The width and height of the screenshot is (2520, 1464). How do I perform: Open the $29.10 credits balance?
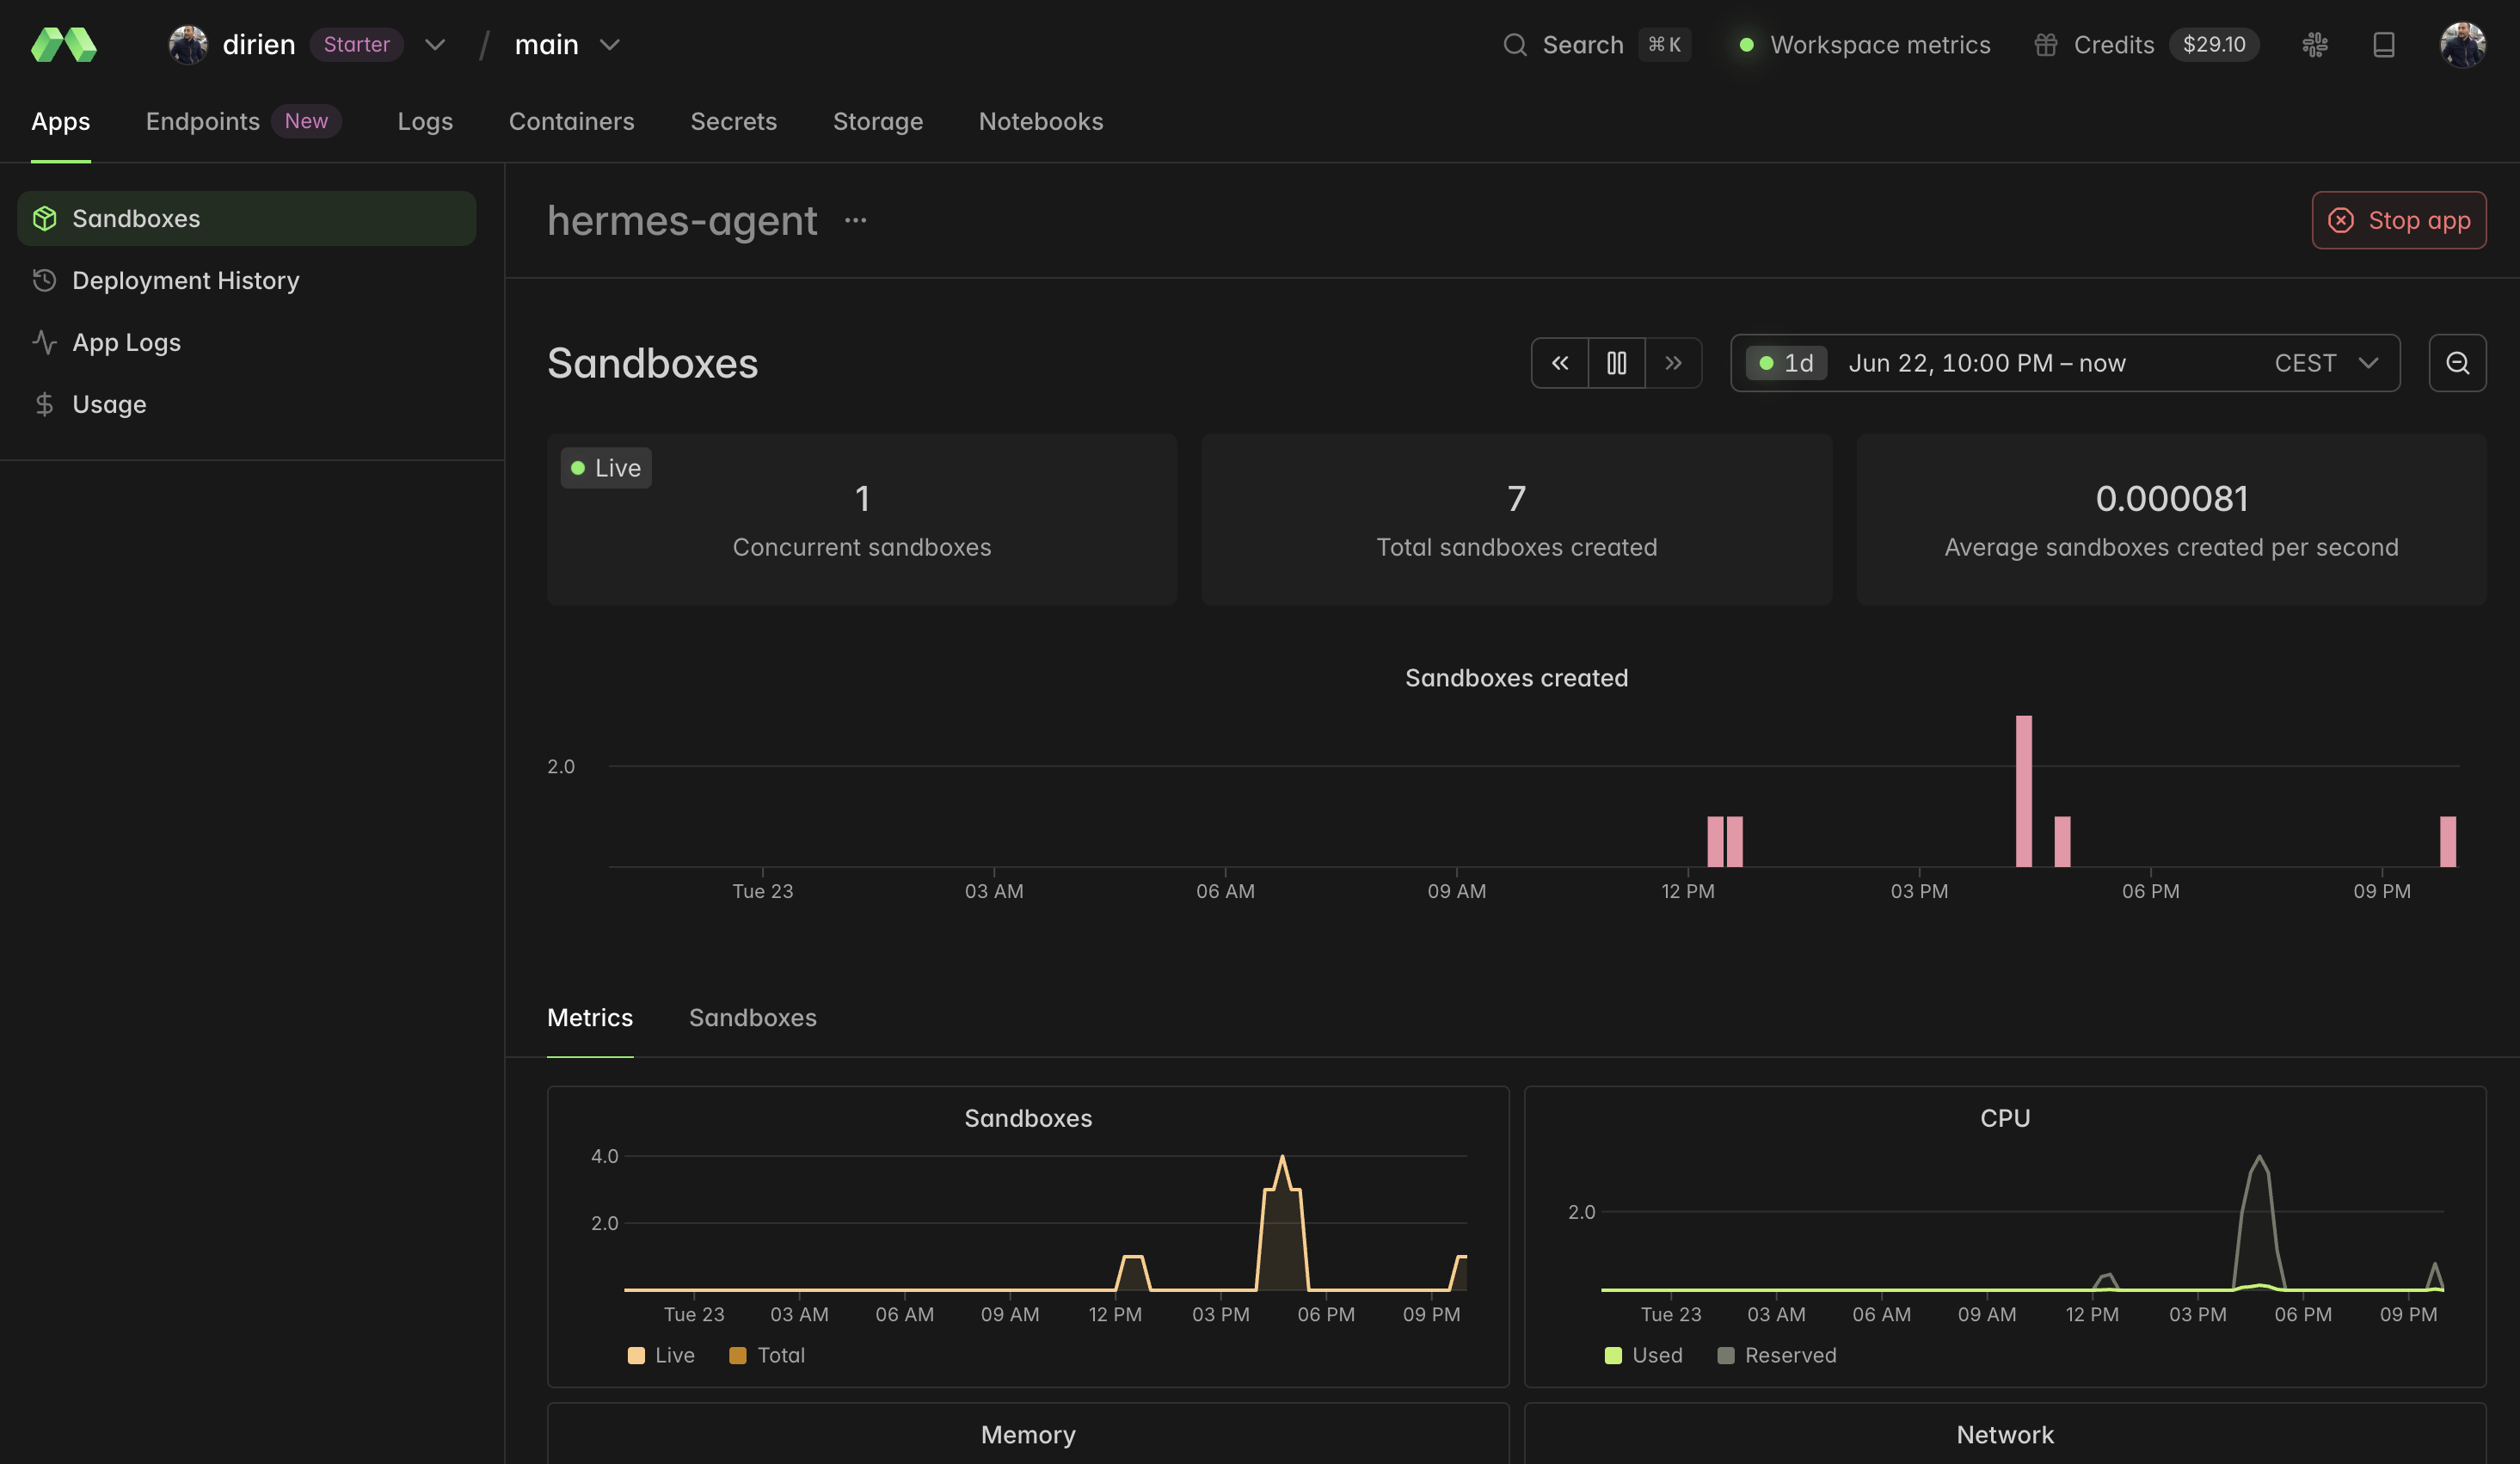pos(2213,45)
